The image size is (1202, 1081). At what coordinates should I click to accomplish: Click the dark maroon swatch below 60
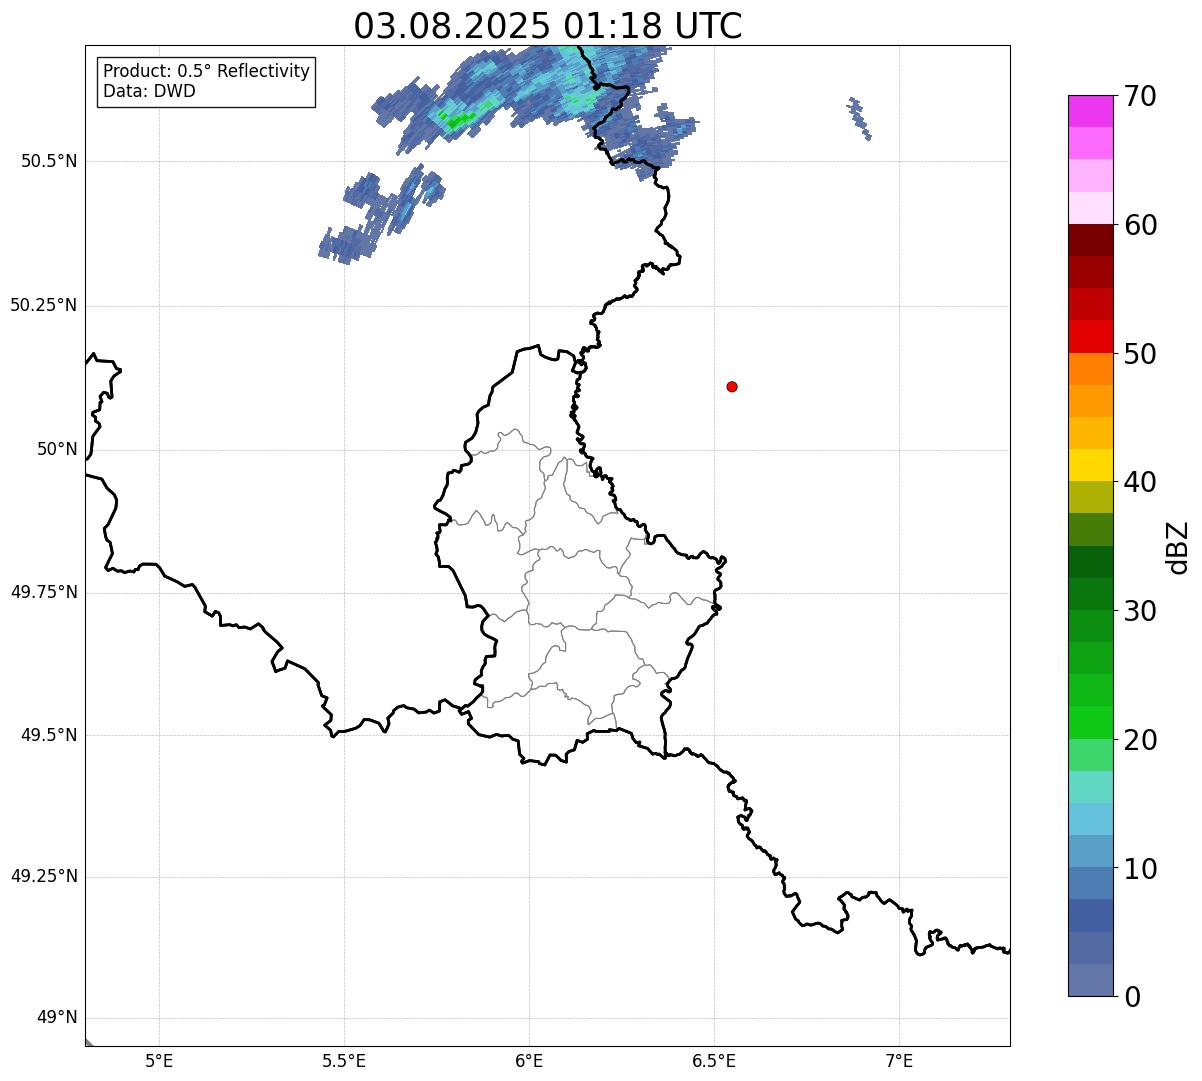tap(1091, 240)
